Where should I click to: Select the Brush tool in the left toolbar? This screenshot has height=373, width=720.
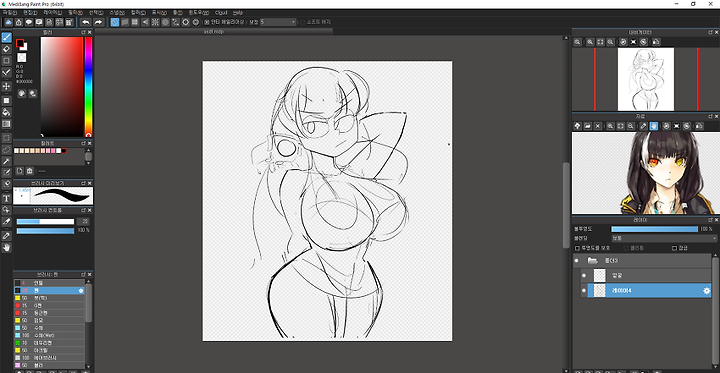(x=6, y=37)
